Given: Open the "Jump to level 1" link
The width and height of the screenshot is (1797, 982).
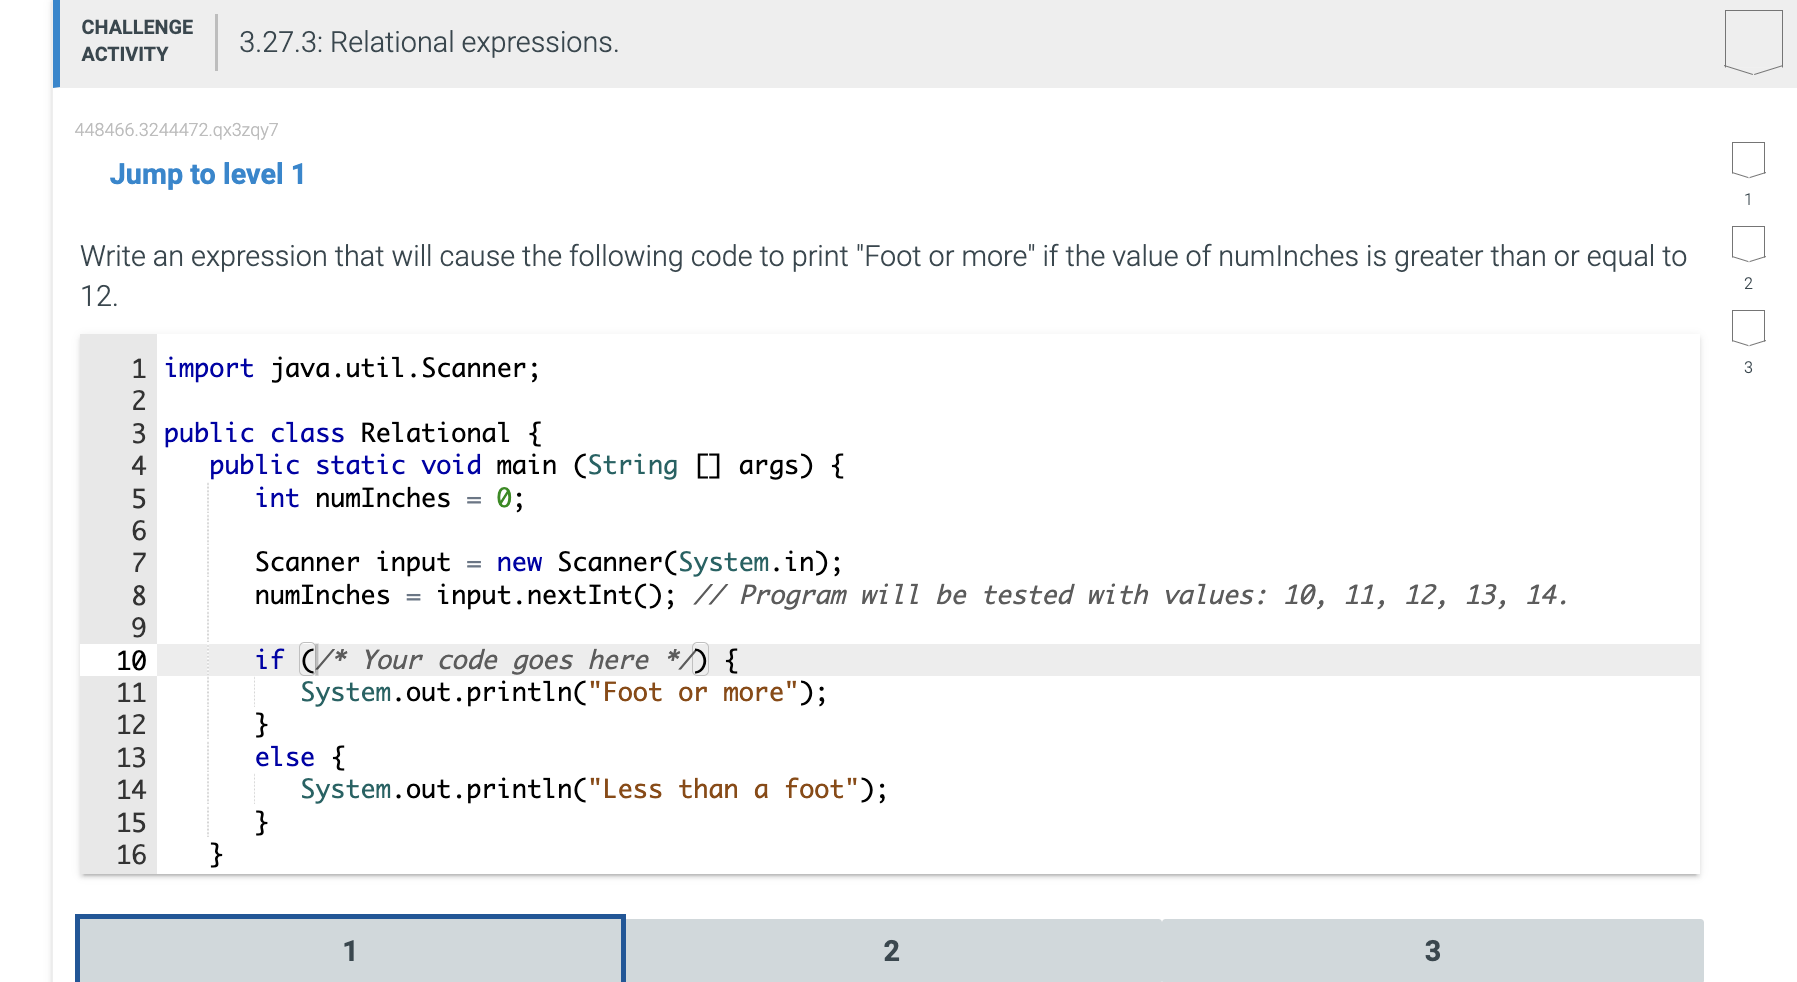Looking at the screenshot, I should tap(206, 174).
